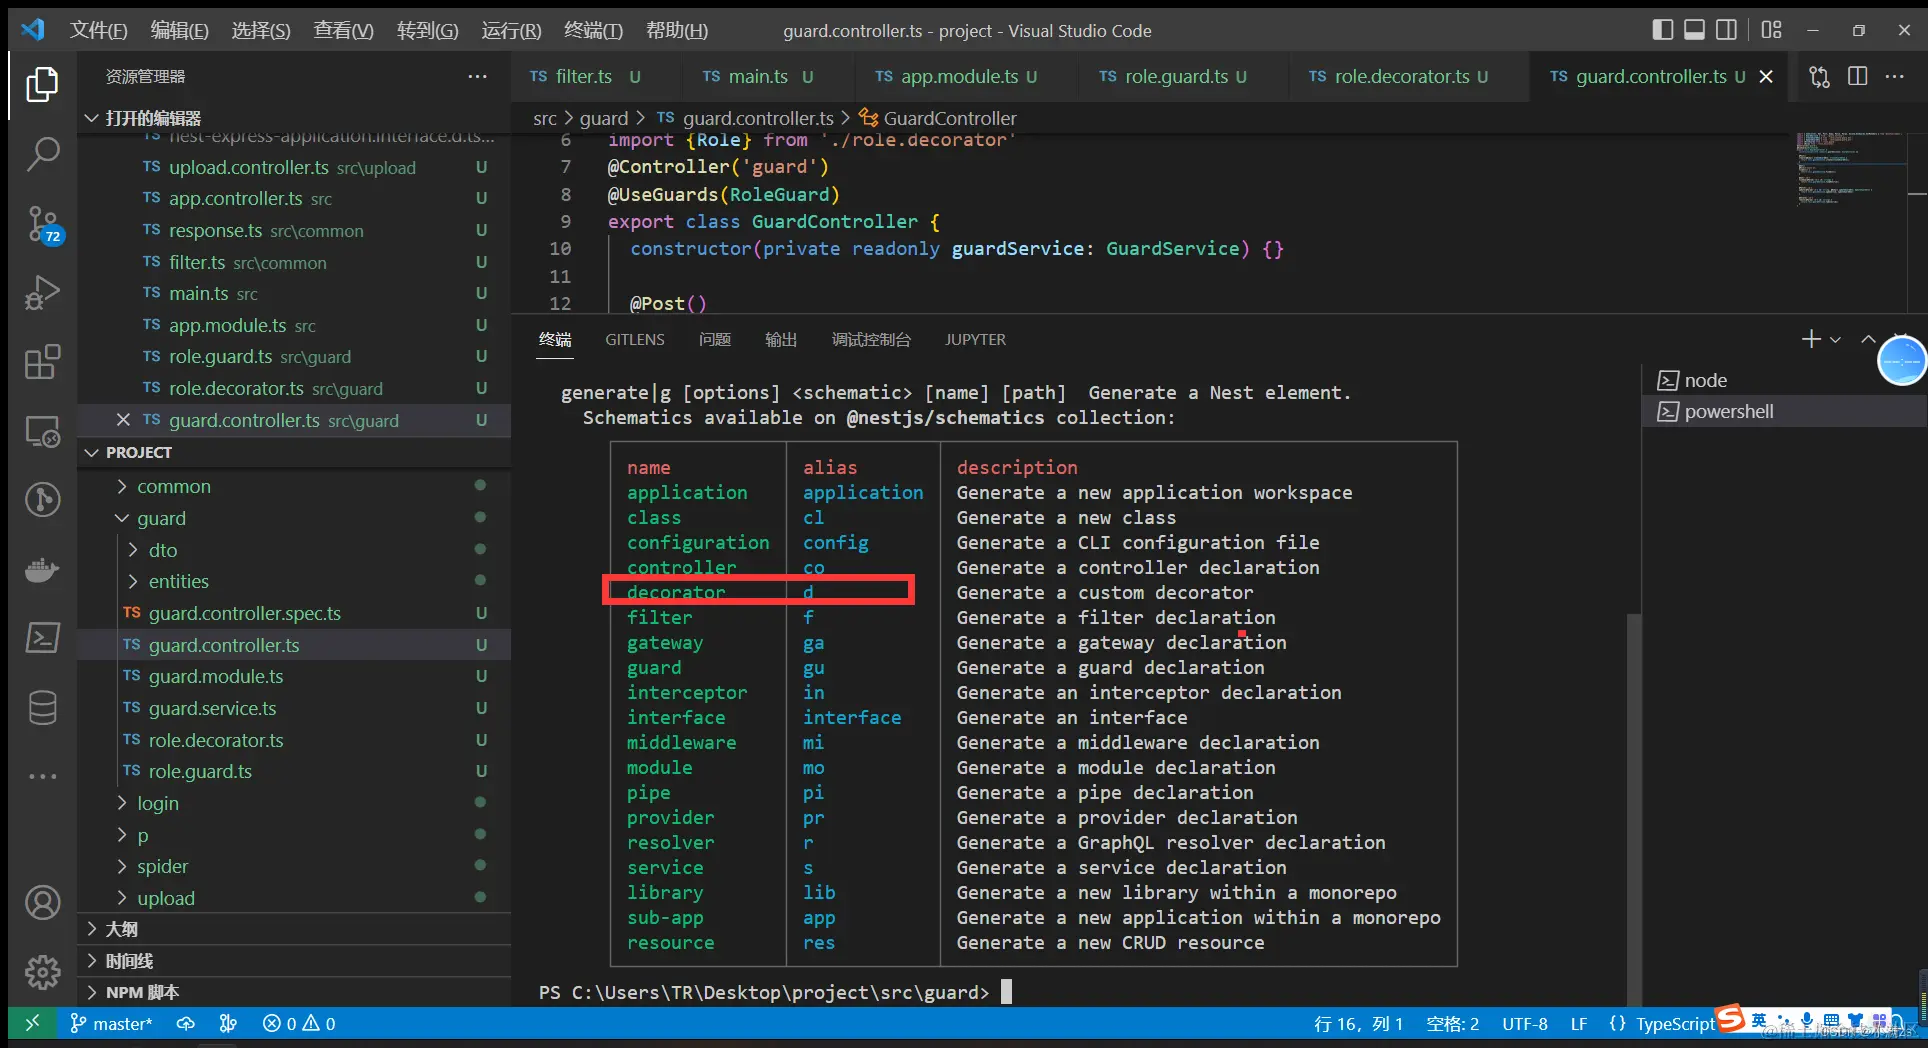Switch to the JUPYTER panel tab

[976, 340]
